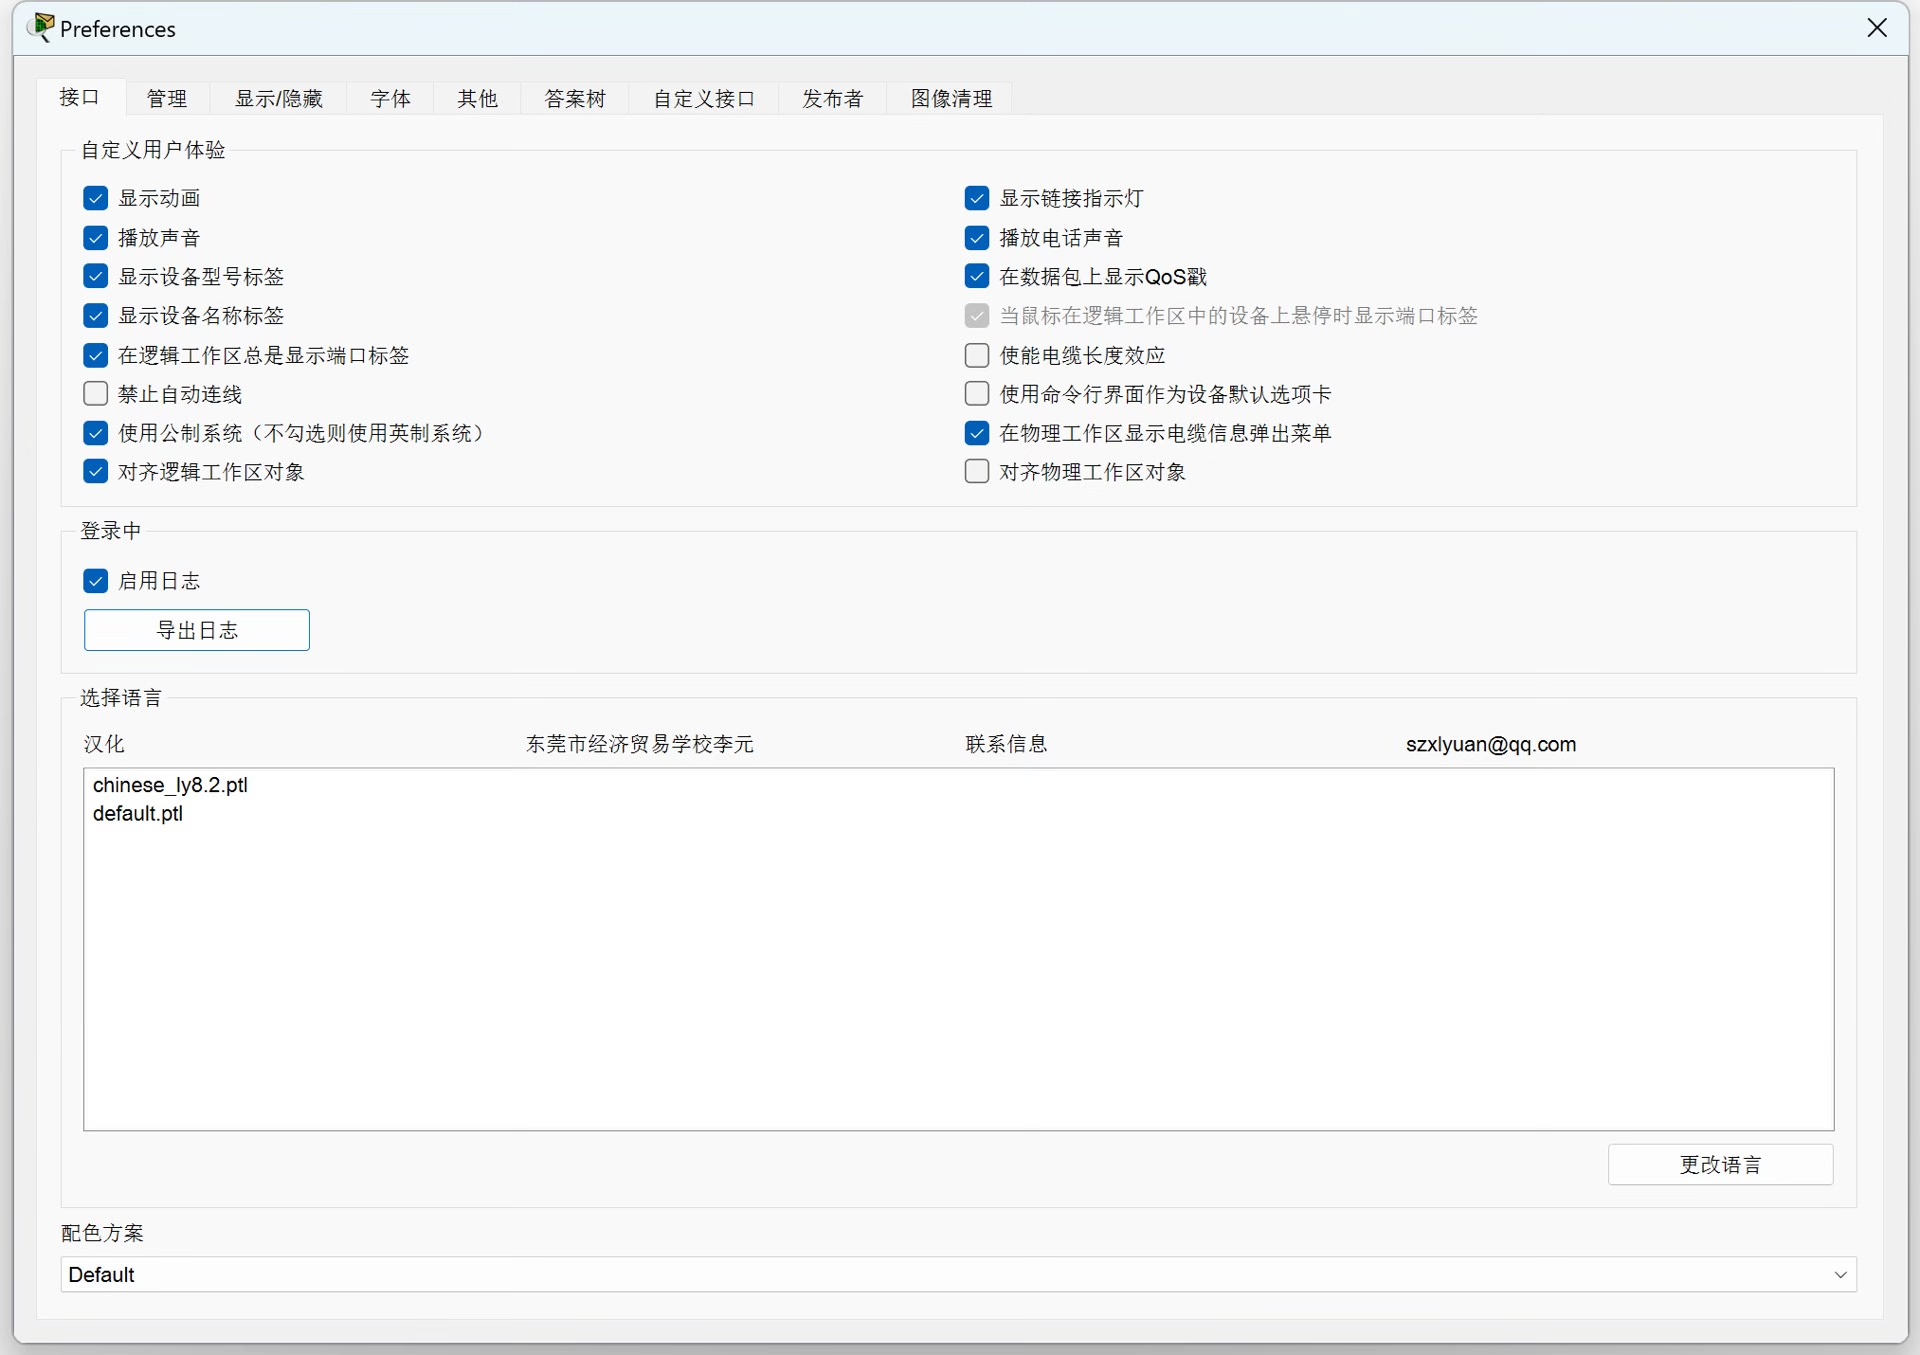Toggle the 播放声音 checkbox

[x=96, y=238]
